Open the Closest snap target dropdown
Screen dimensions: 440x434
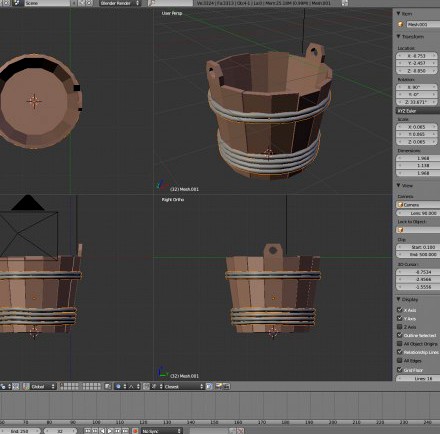[x=184, y=386]
